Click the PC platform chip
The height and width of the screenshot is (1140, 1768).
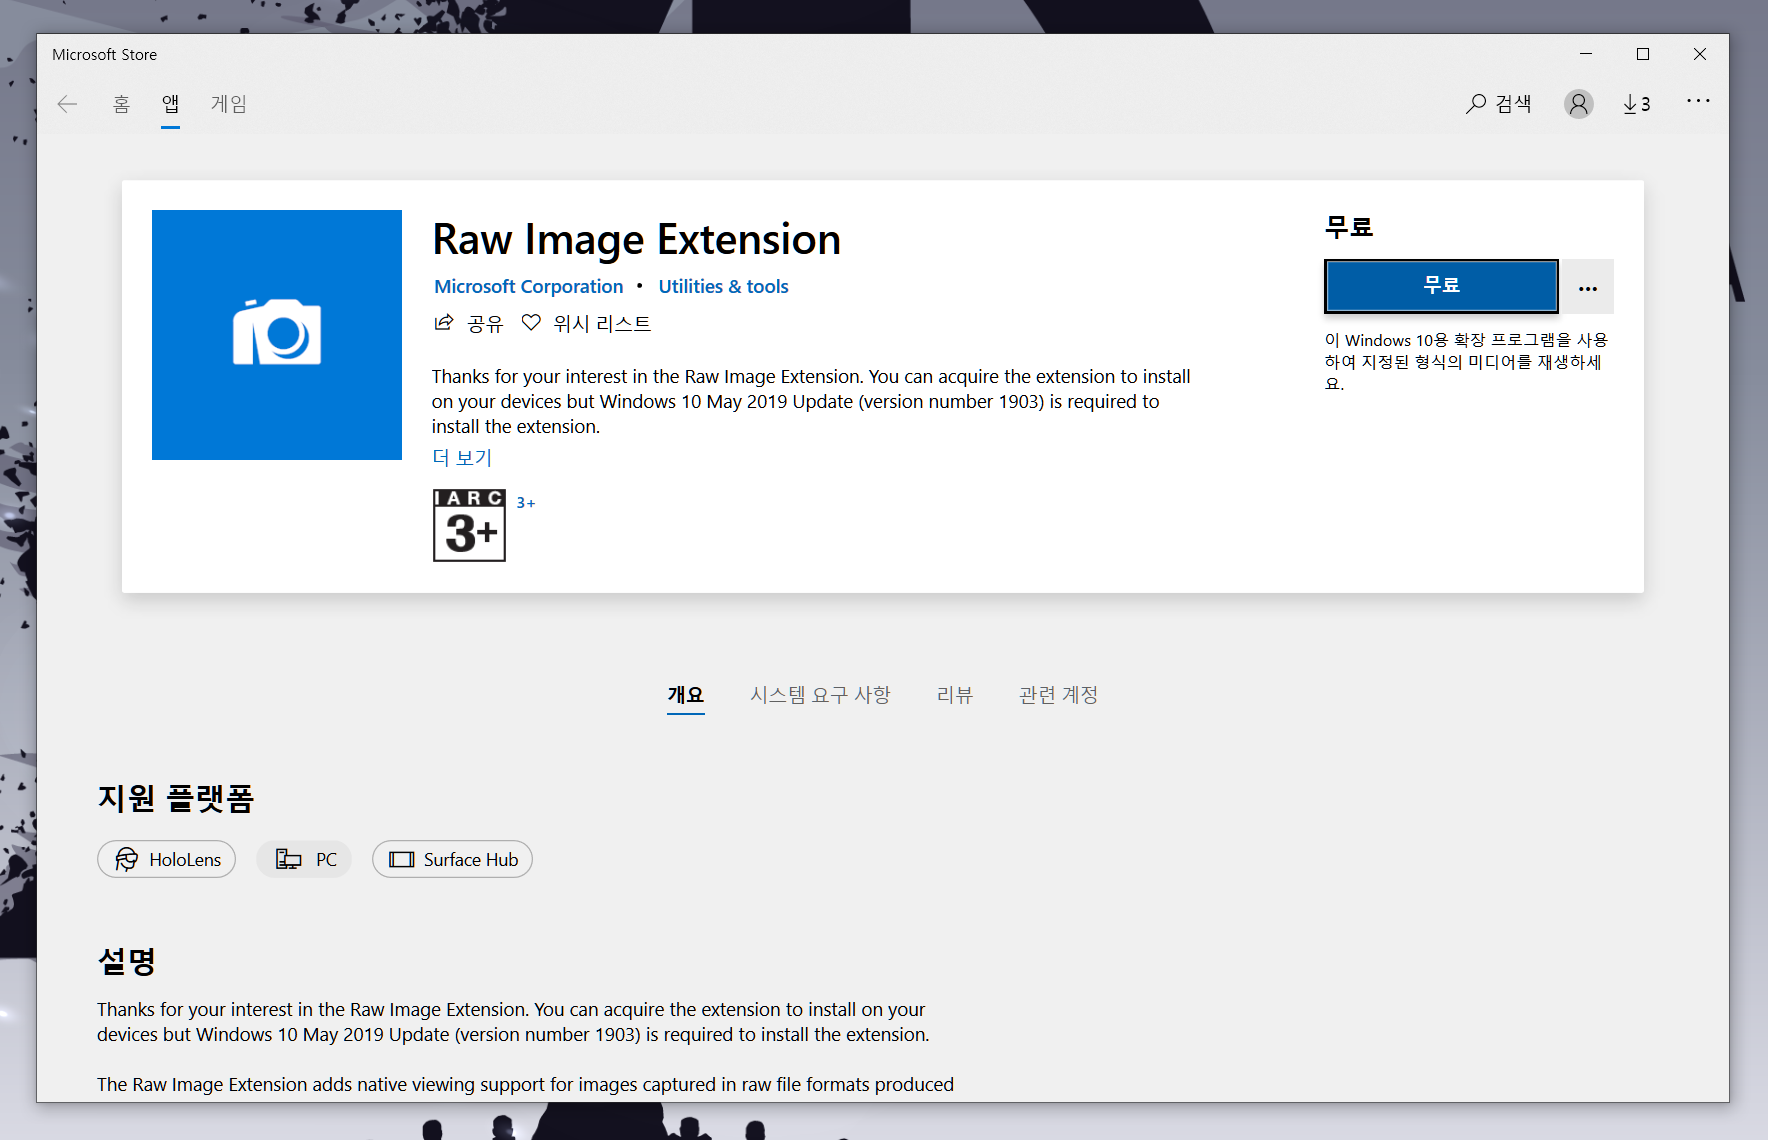[x=305, y=859]
